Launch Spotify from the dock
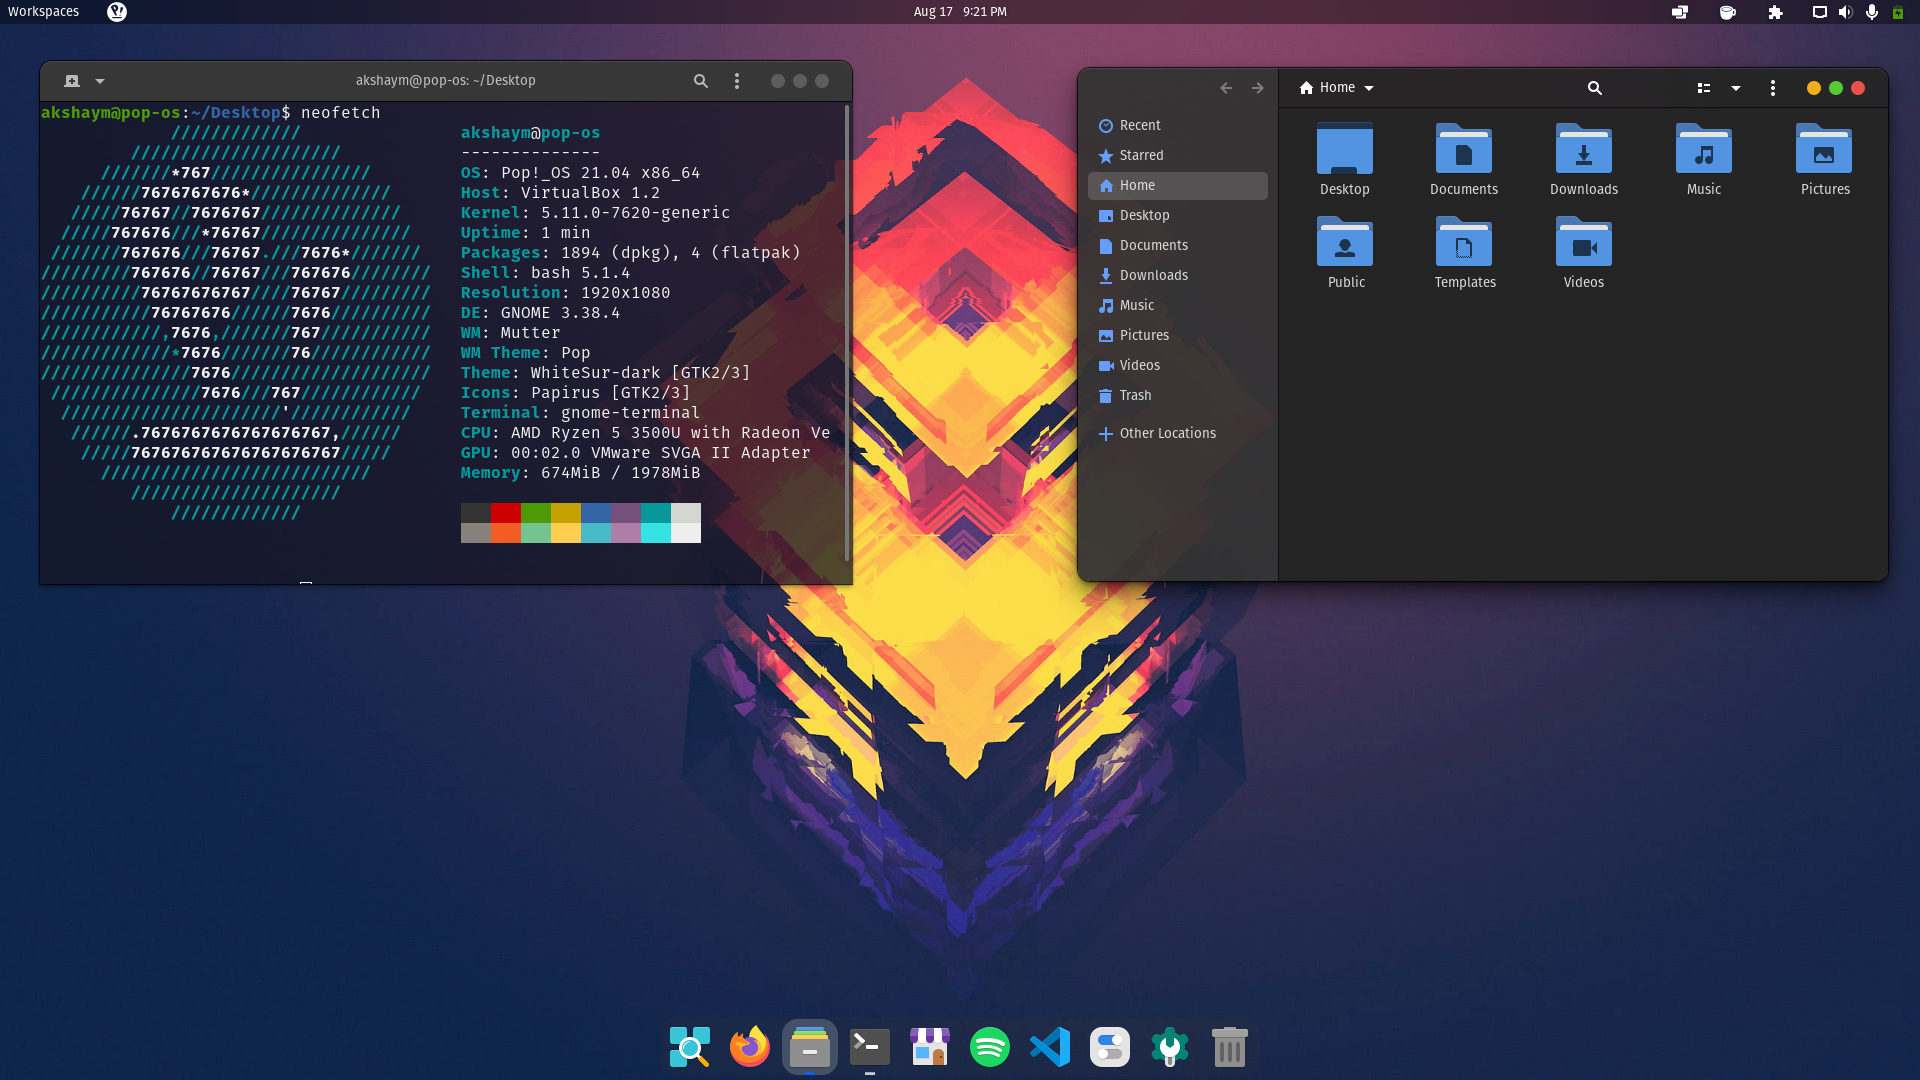1920x1080 pixels. coord(989,1047)
